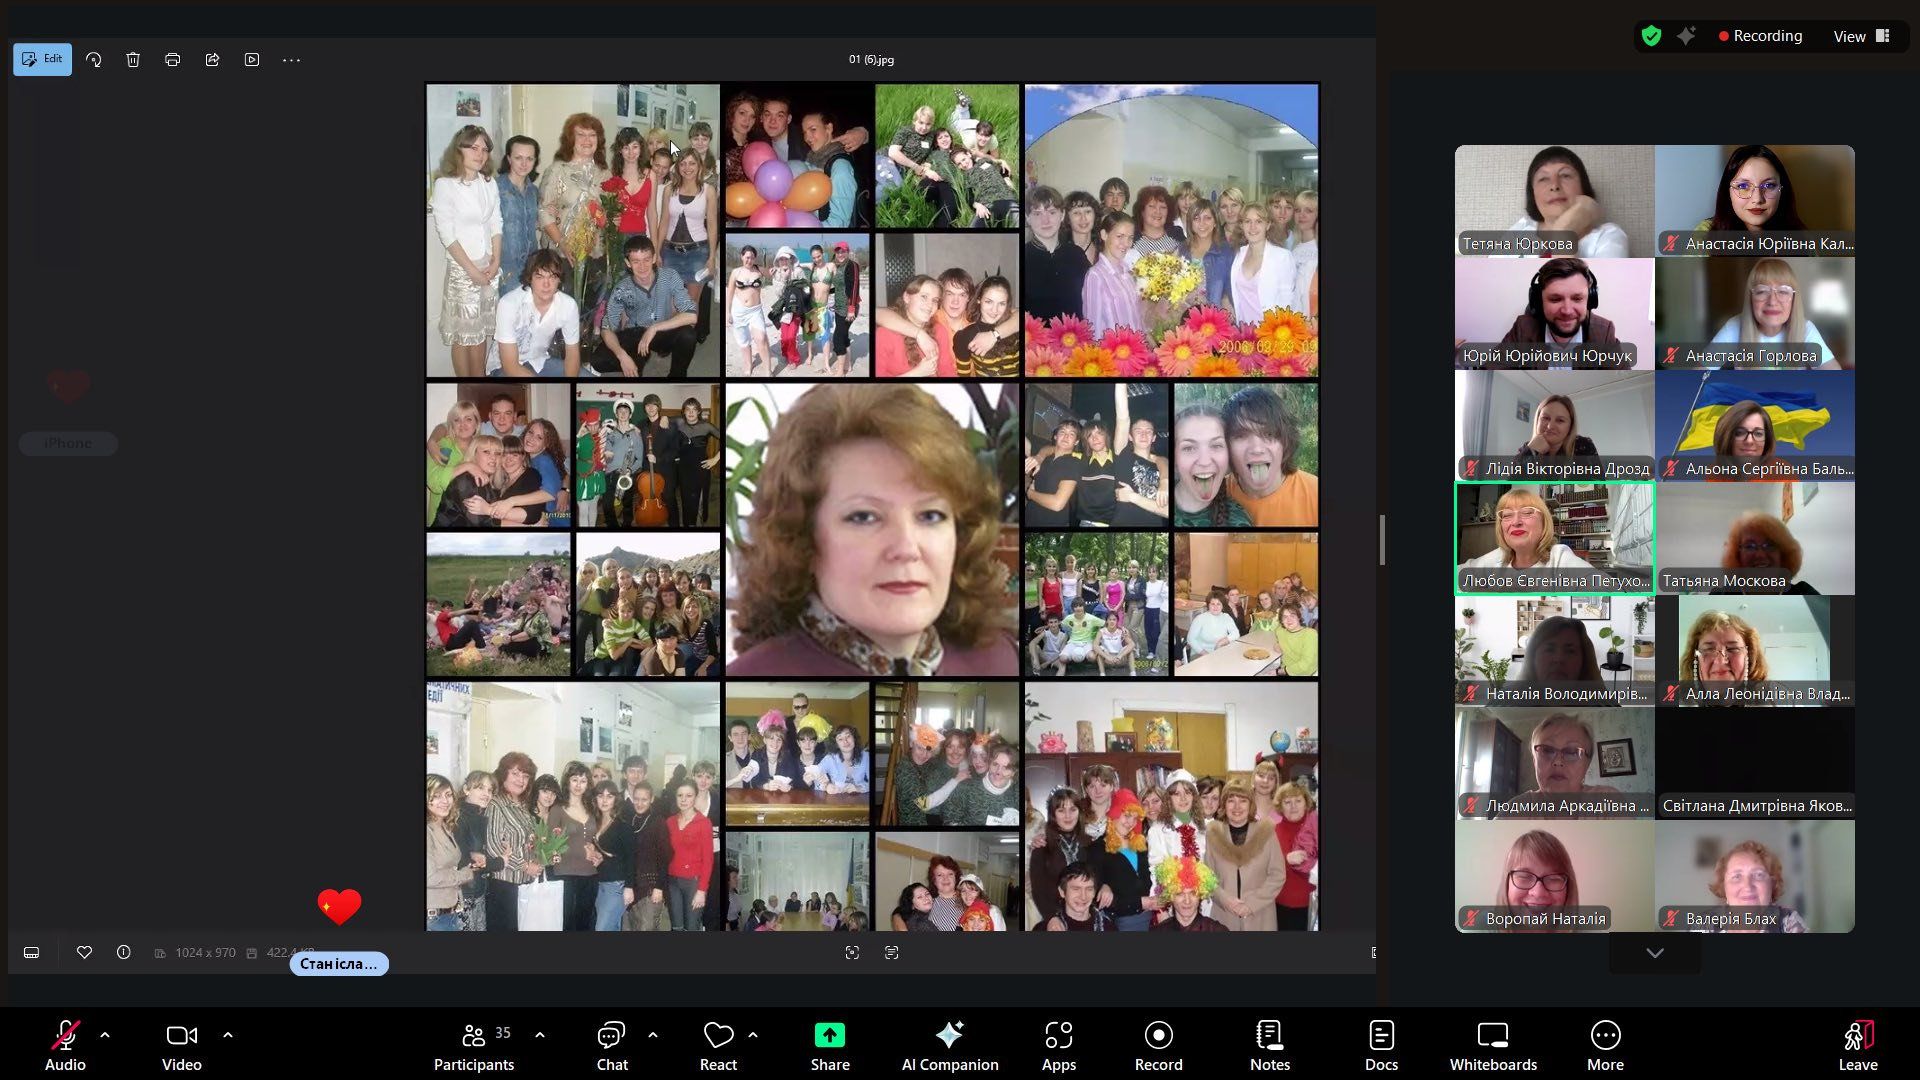Click the actual-size icon below the image

pyautogui.click(x=892, y=953)
